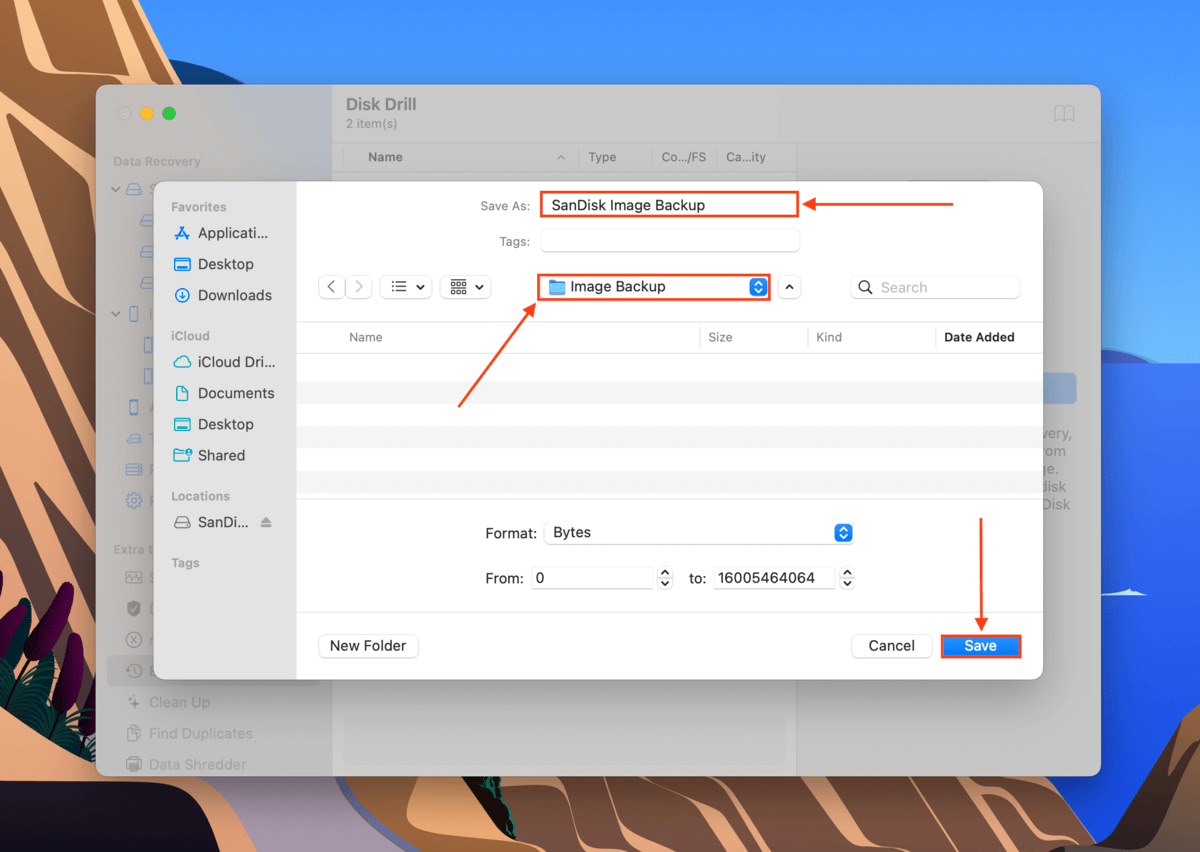This screenshot has height=852, width=1200.
Task: Click the Clean Up sparkle icon
Action: click(x=133, y=702)
